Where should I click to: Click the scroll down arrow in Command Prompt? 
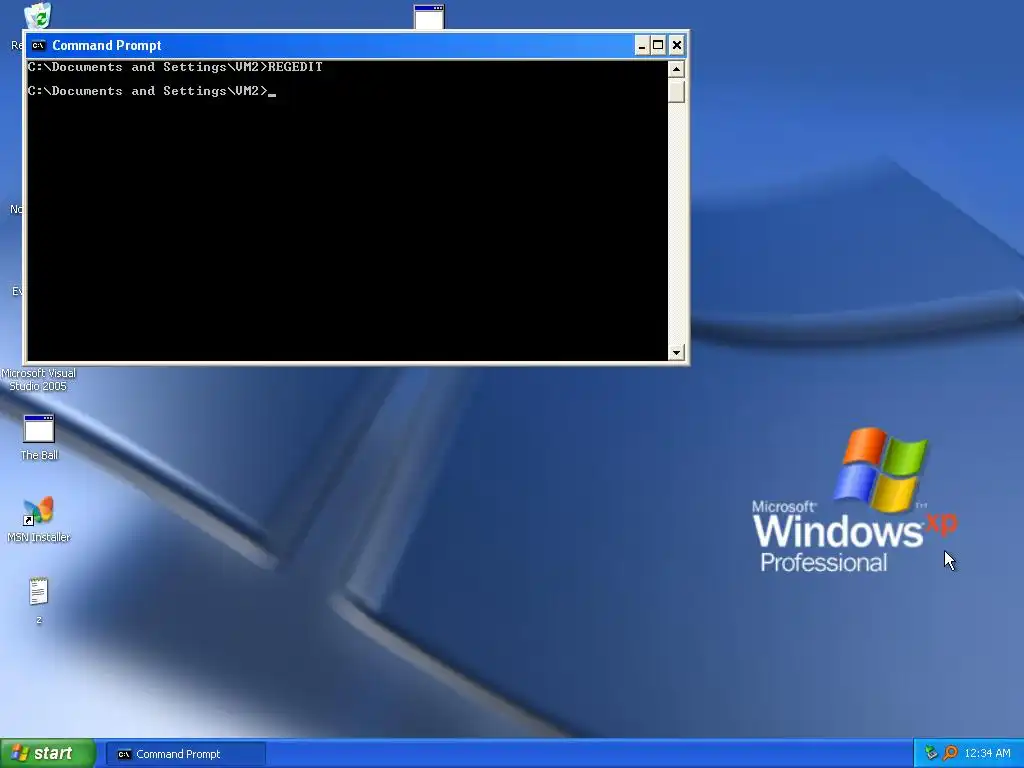[677, 353]
